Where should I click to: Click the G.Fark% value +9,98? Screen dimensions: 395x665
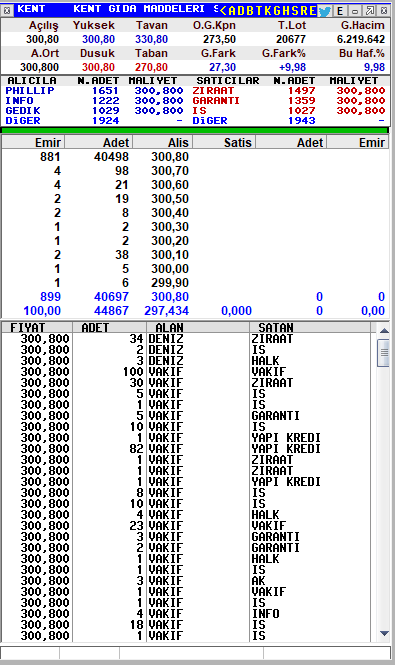click(x=292, y=67)
